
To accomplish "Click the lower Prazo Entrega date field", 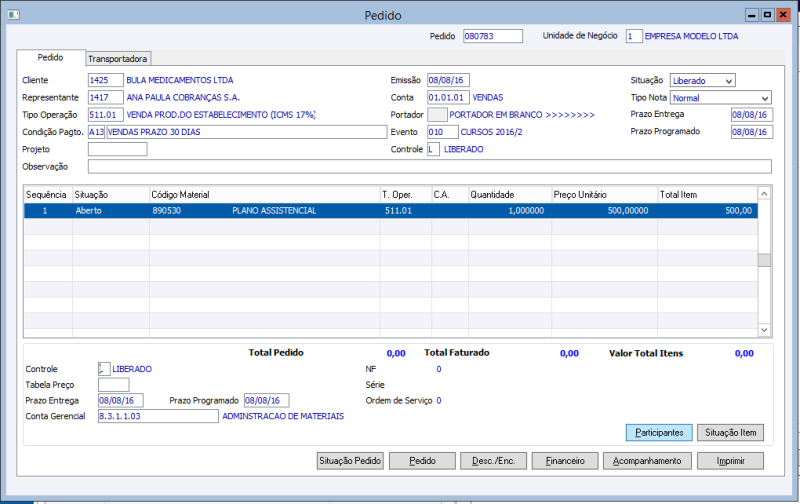I will 120,400.
